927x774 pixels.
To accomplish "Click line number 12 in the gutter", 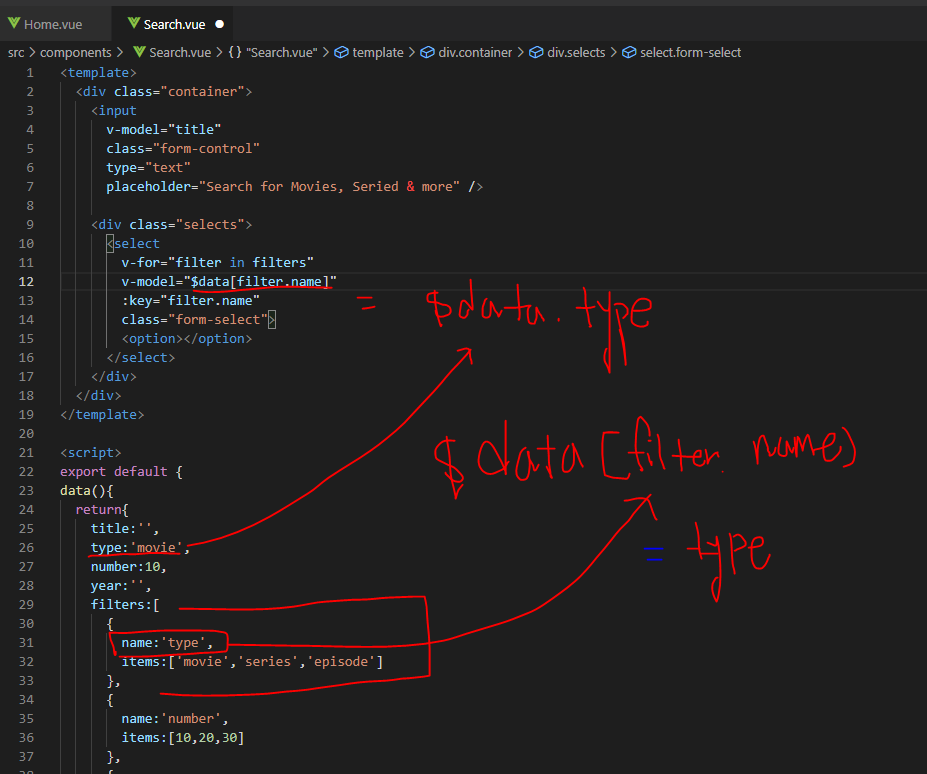I will point(26,281).
